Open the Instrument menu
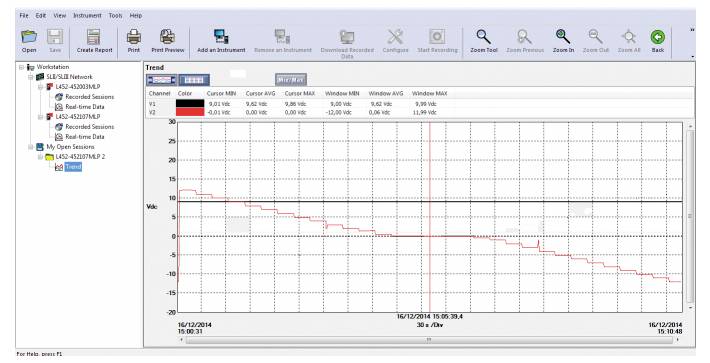Image resolution: width=710 pixels, height=363 pixels. coord(87,15)
